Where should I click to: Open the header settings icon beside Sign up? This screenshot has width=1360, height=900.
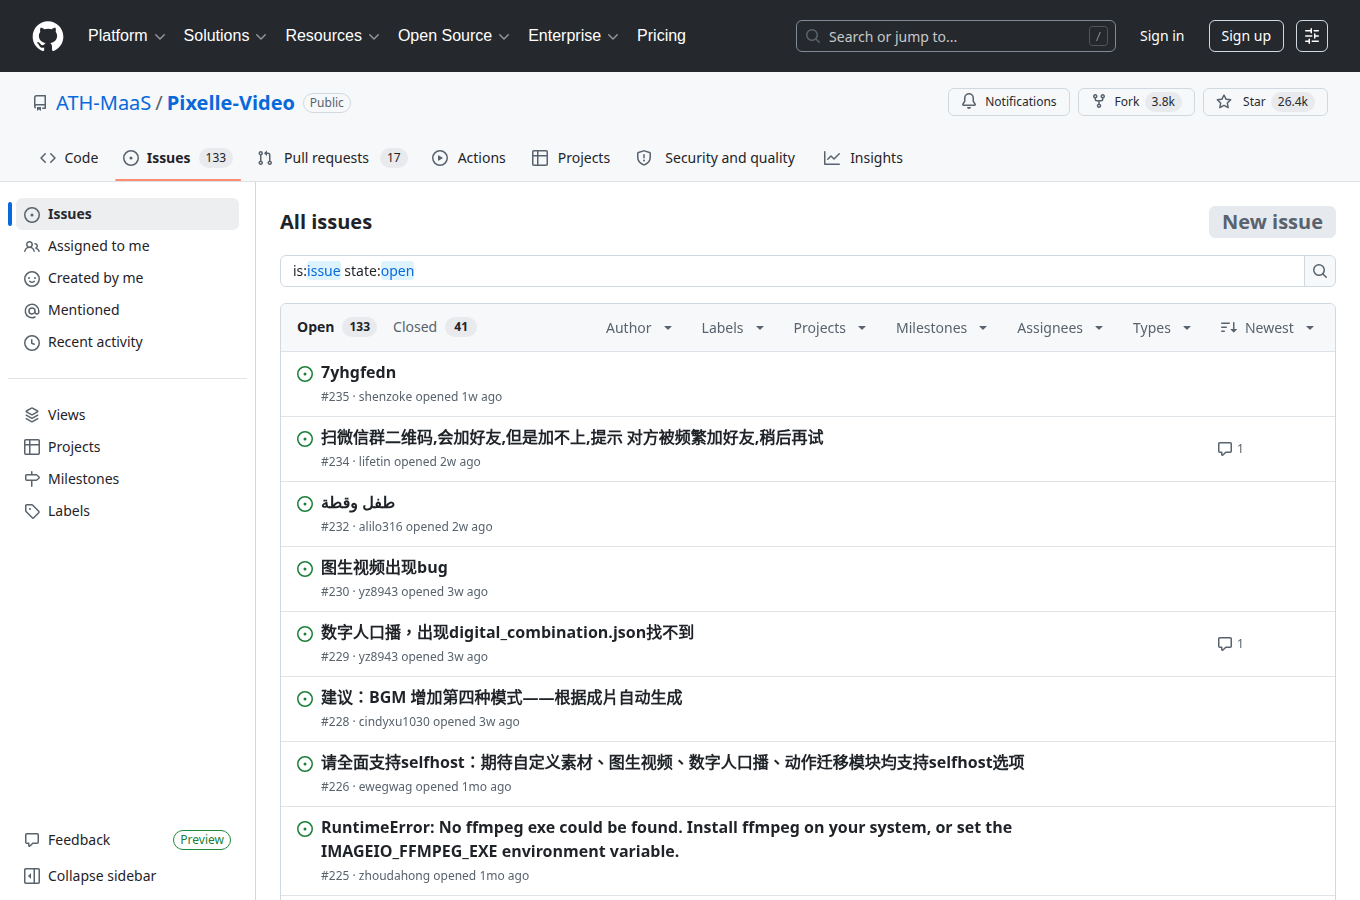point(1312,36)
